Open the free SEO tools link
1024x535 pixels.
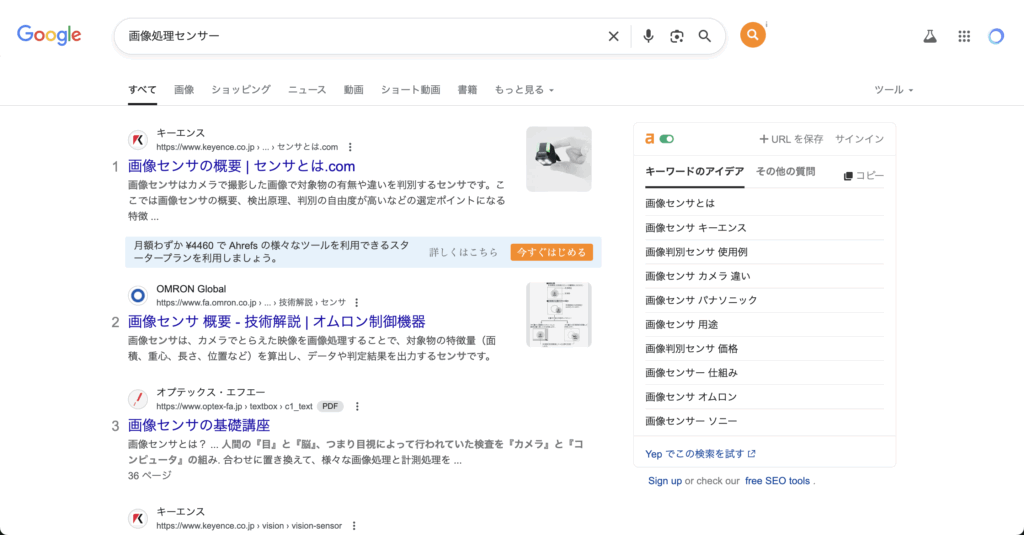click(777, 481)
